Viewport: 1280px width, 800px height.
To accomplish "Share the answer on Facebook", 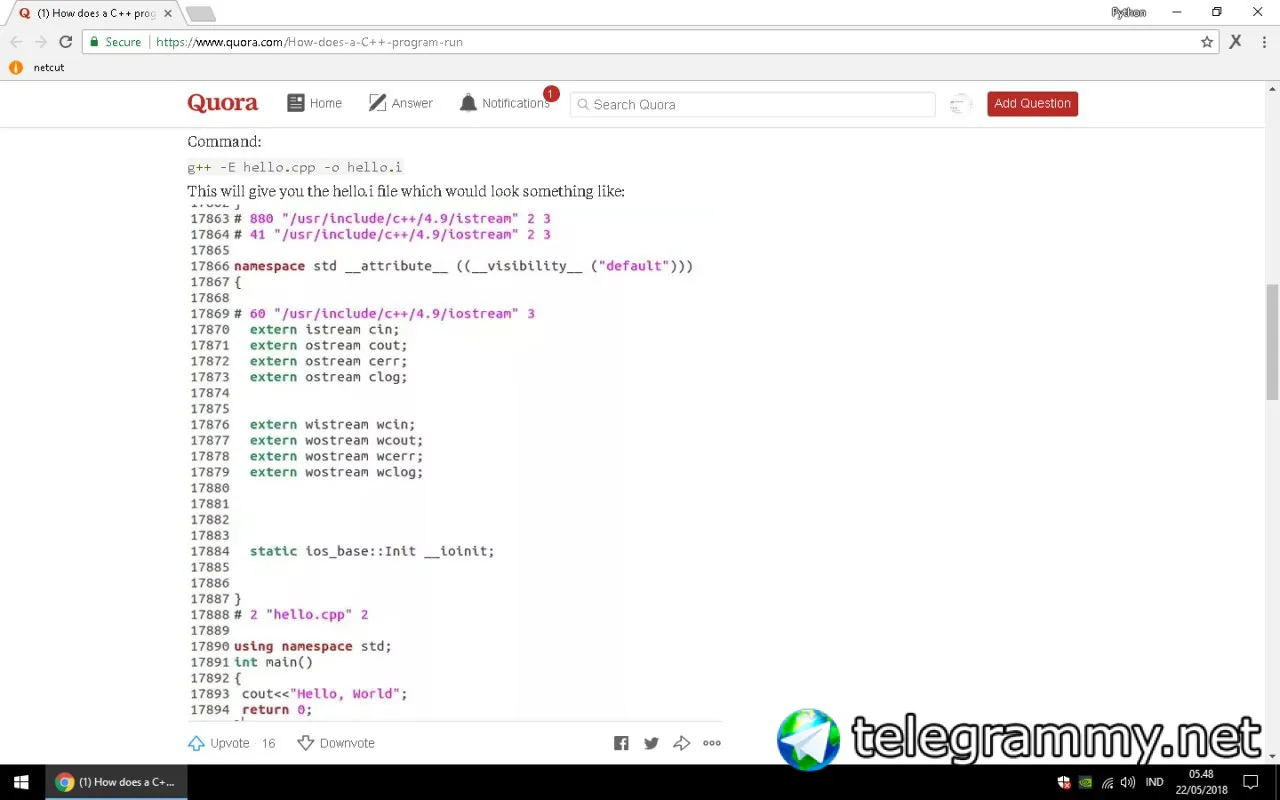I will pos(621,743).
